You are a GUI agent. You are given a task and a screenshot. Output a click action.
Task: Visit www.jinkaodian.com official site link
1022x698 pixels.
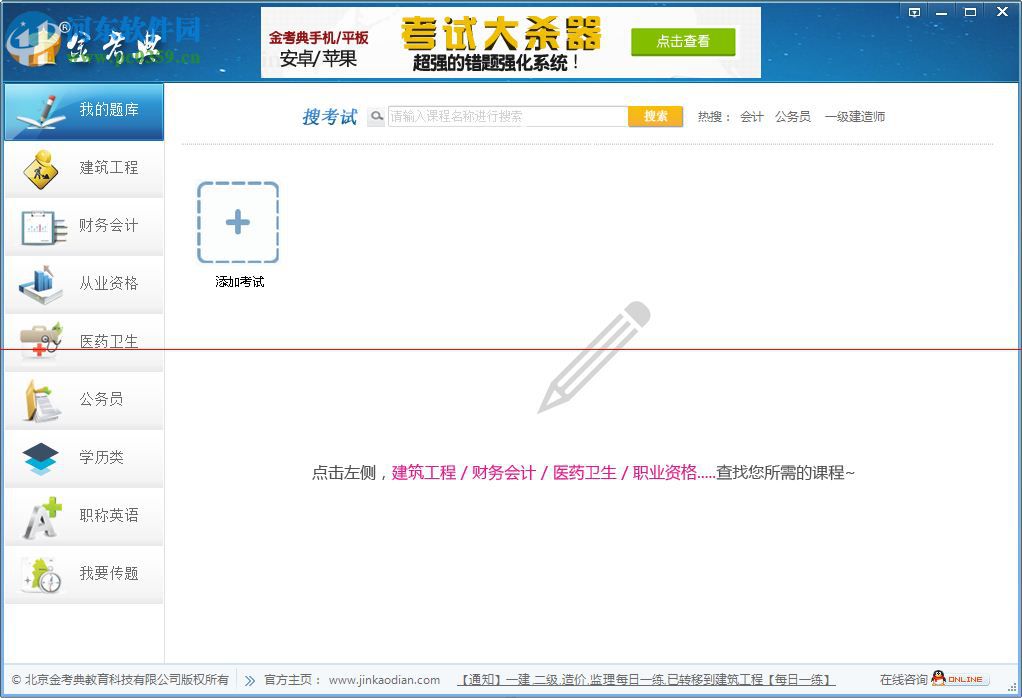tap(384, 679)
